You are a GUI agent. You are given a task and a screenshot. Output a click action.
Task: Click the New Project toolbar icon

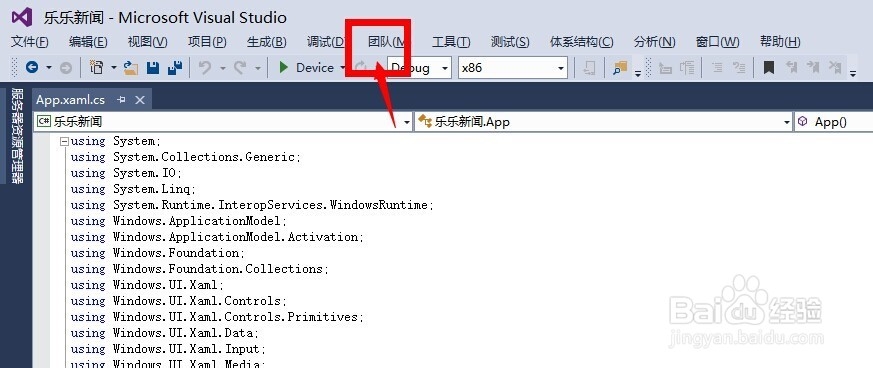(96, 68)
